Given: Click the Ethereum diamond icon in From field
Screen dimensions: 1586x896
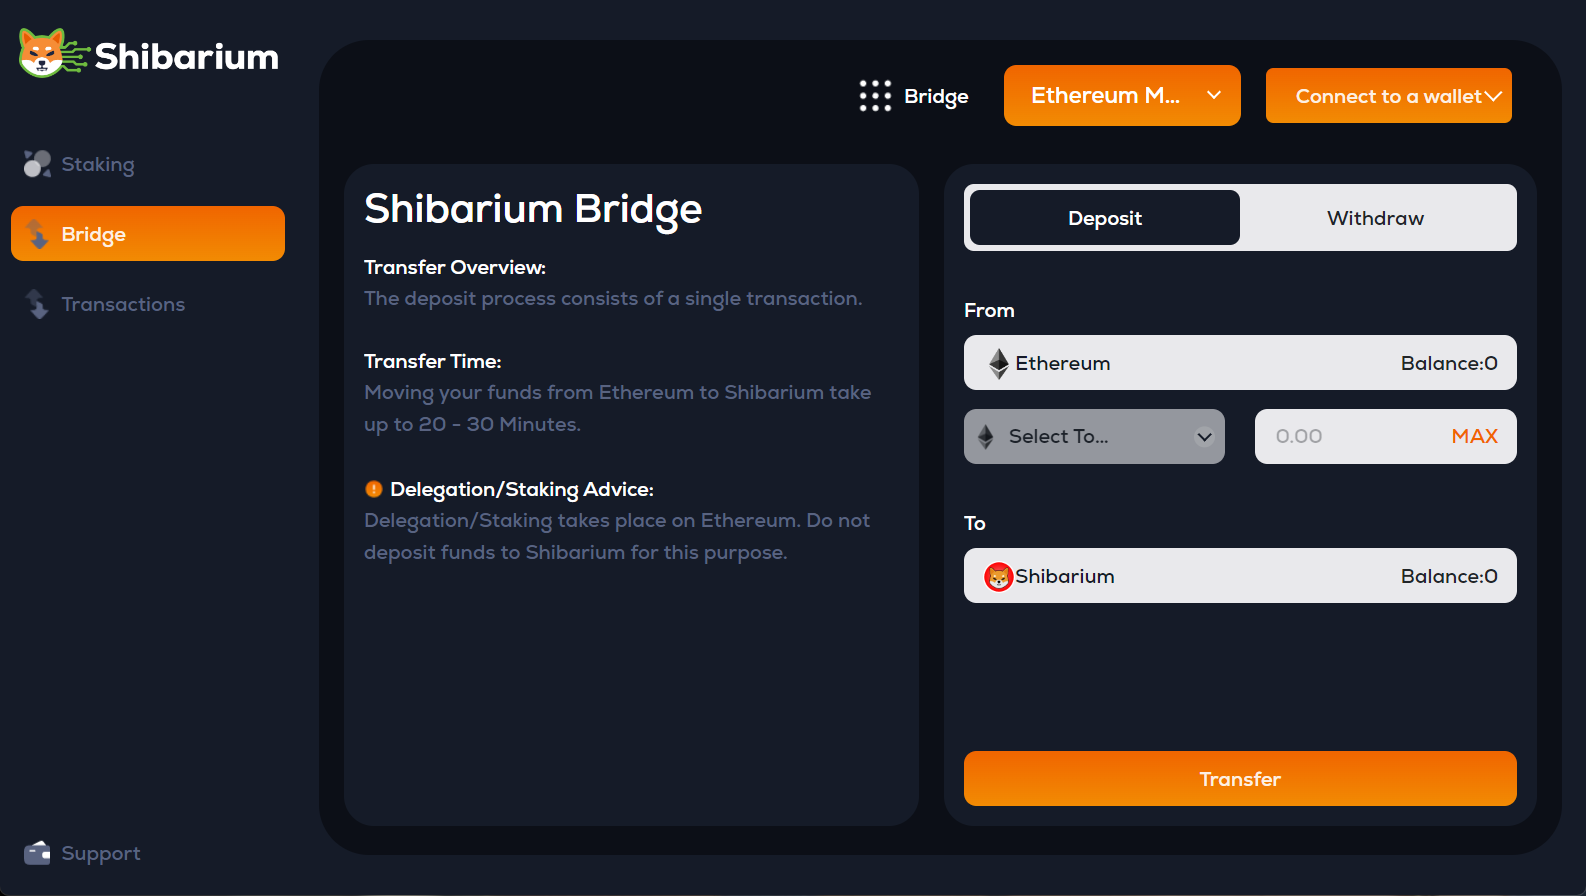Looking at the screenshot, I should click(x=998, y=363).
